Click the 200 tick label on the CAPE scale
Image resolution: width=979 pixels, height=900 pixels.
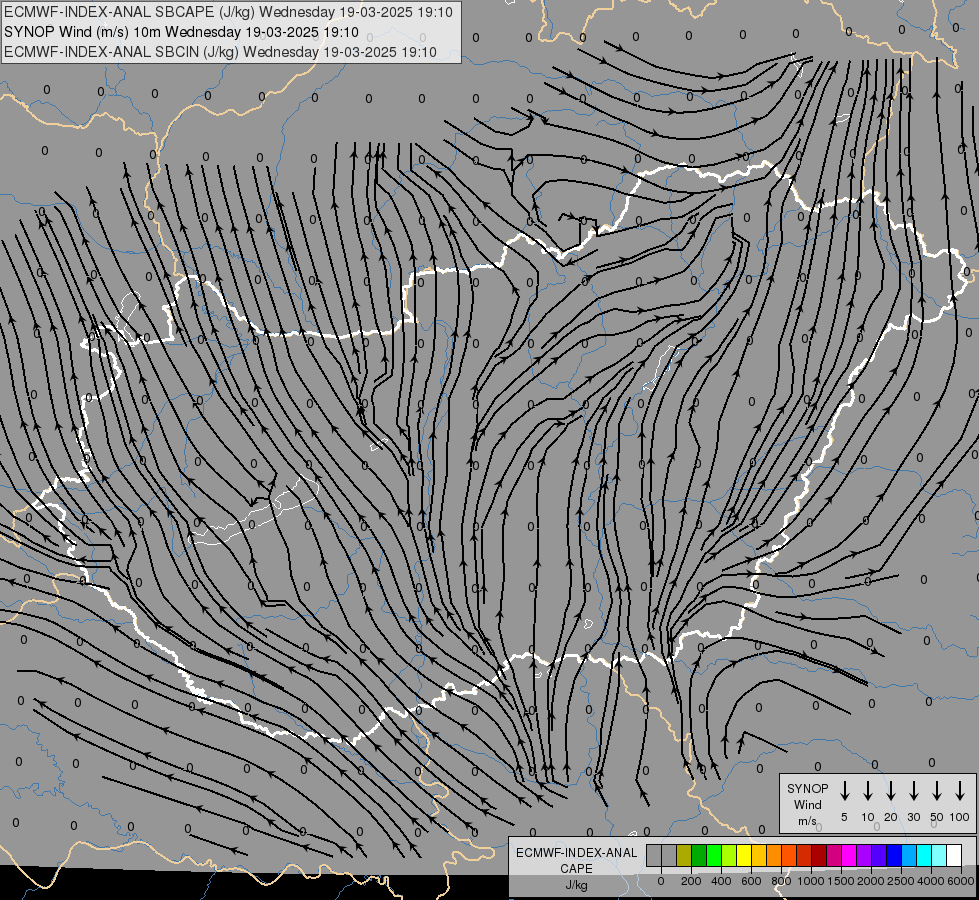click(691, 881)
